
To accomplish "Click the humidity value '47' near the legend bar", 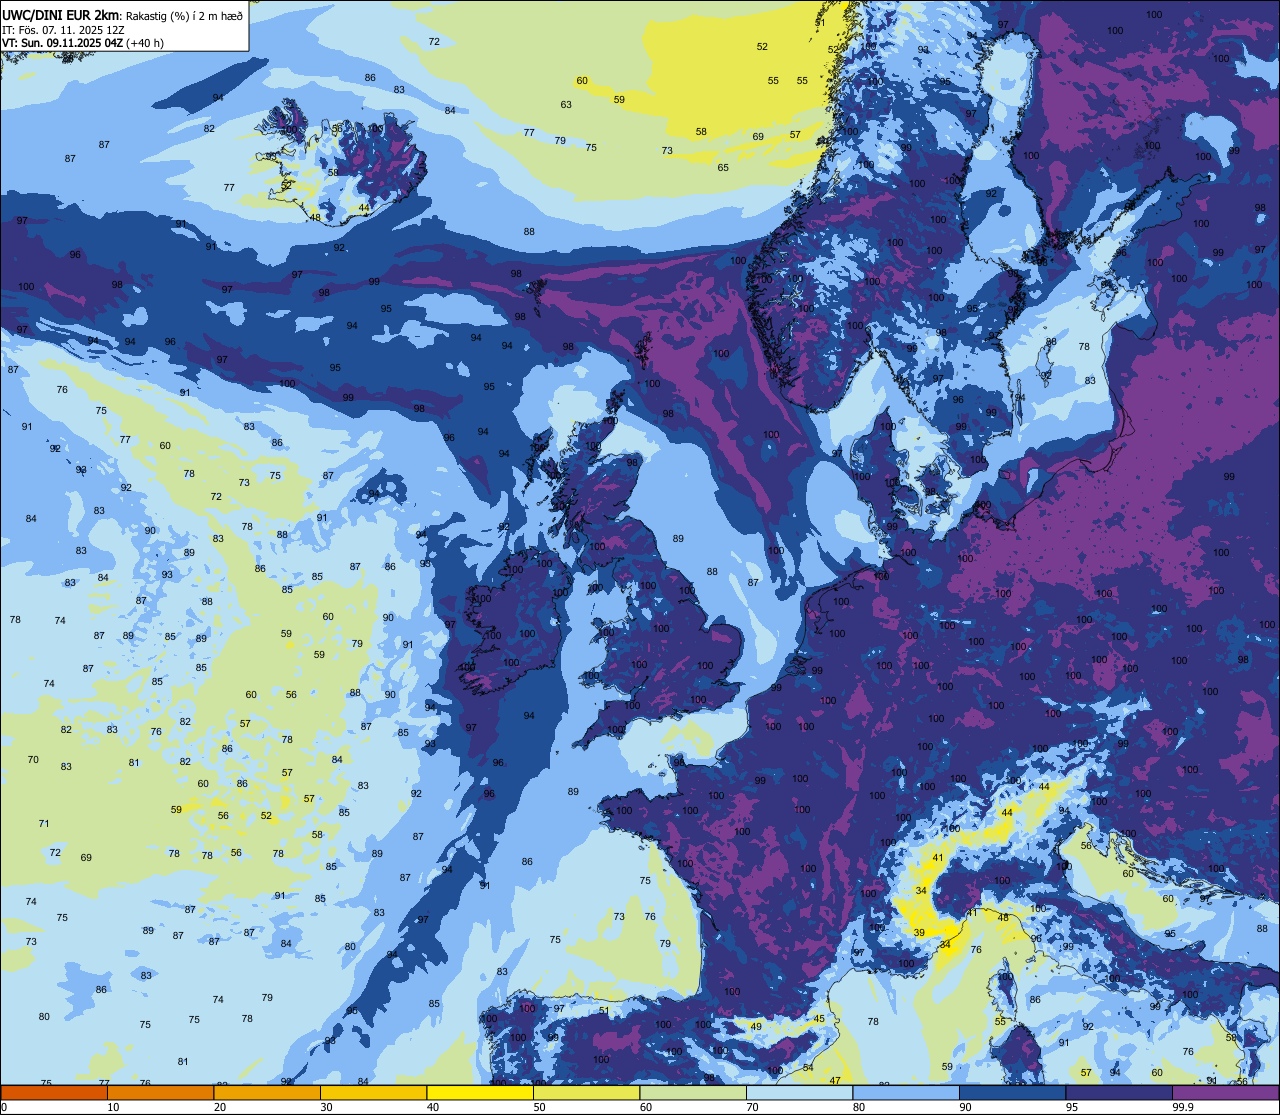I will 835,1081.
